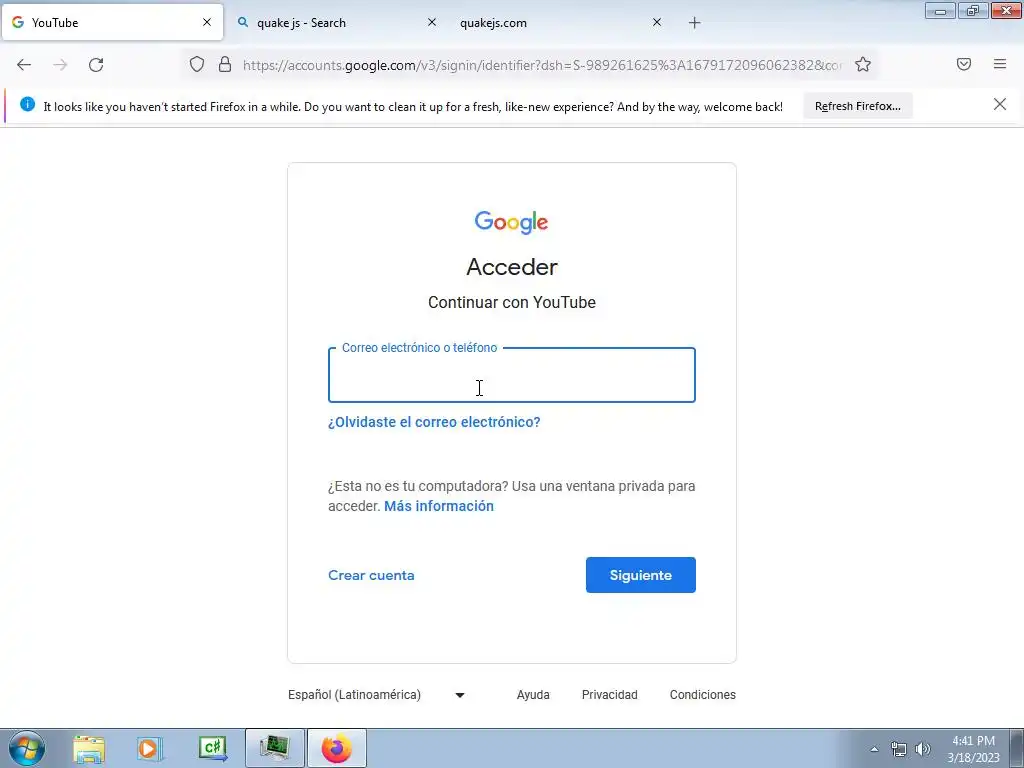Switch to the quakejs.com tab
Viewport: 1024px width, 768px height.
562,22
